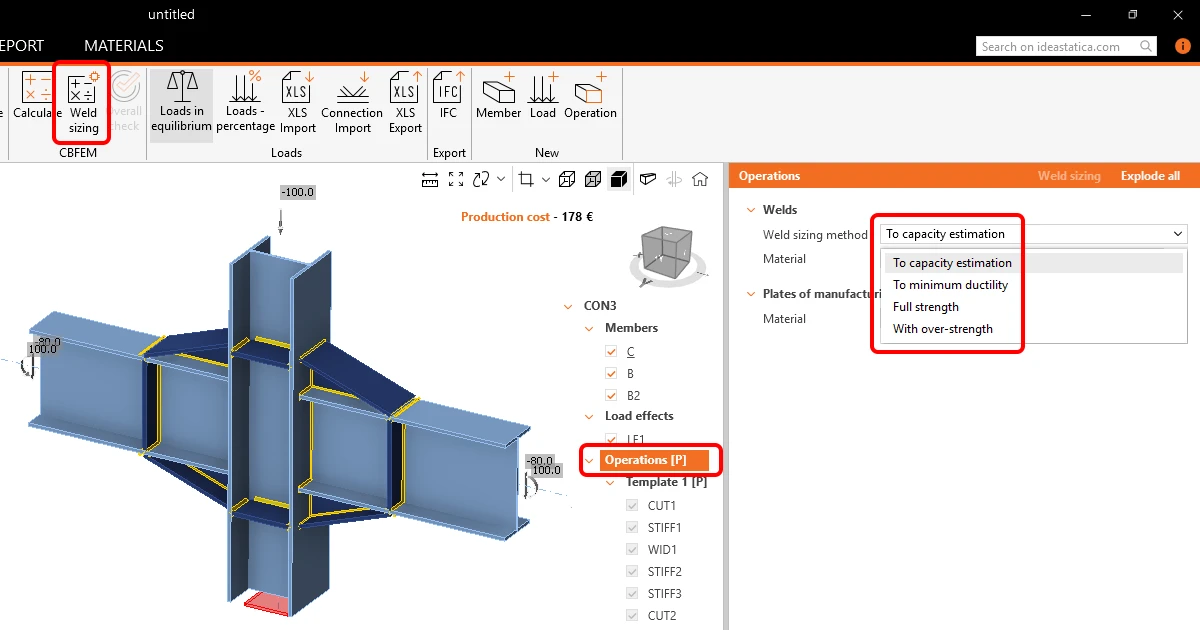Collapse the Welds section
This screenshot has height=630, width=1200.
coord(750,210)
